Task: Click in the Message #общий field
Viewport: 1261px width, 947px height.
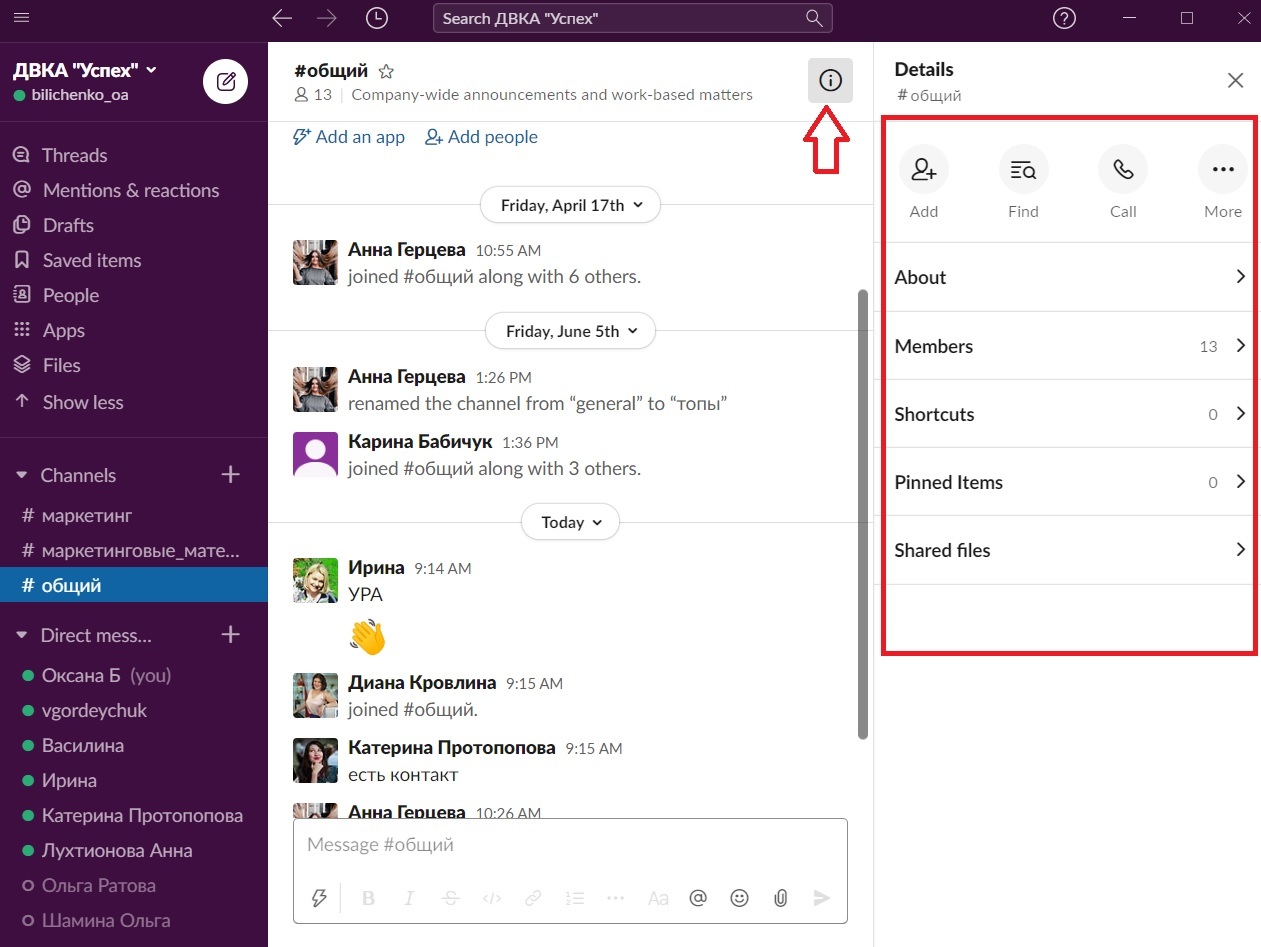Action: (x=570, y=845)
